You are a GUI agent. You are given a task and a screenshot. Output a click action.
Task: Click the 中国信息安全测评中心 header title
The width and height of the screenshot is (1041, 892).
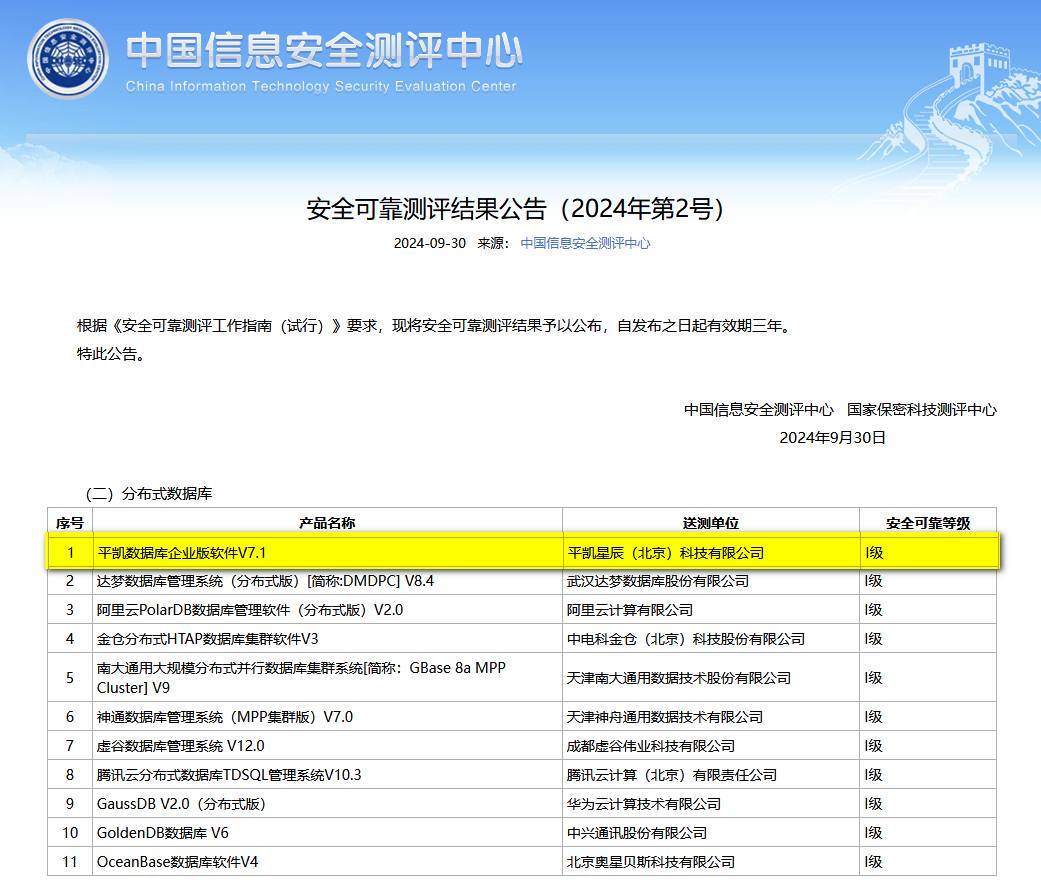point(324,50)
